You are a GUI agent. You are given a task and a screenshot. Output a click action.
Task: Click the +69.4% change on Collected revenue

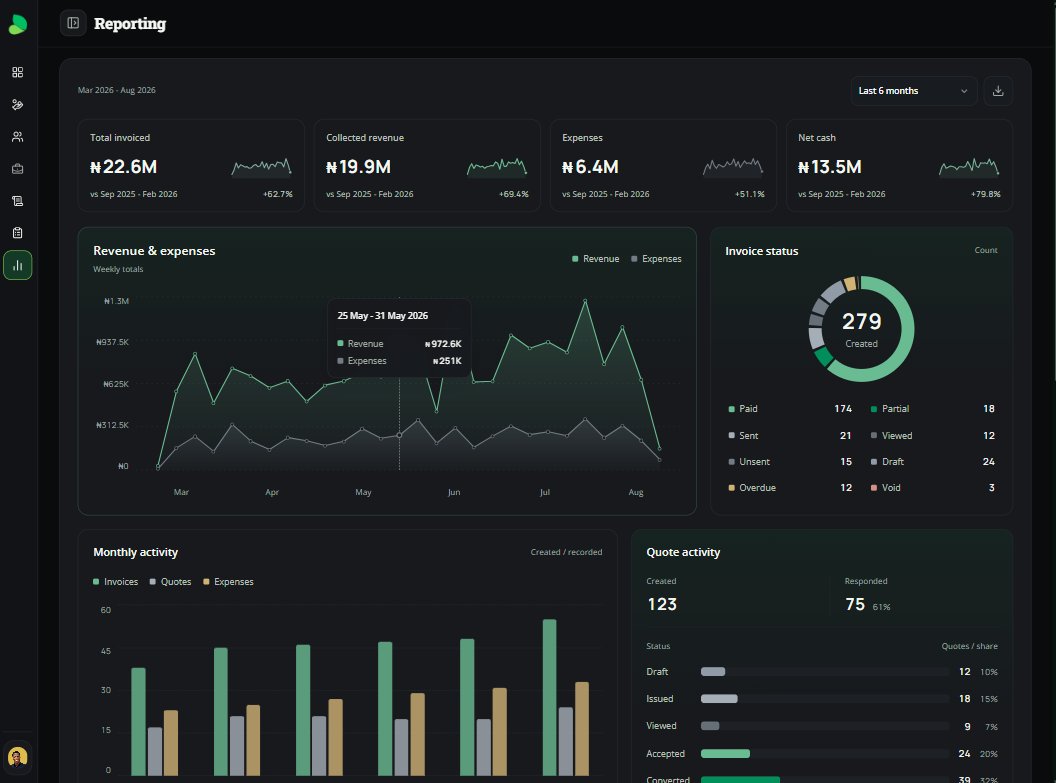pyautogui.click(x=514, y=194)
